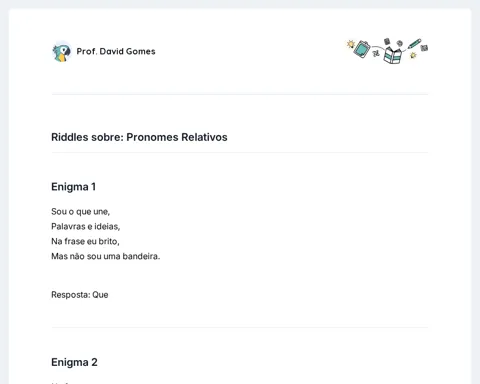Click the open book icon in the illustration

click(x=393, y=56)
